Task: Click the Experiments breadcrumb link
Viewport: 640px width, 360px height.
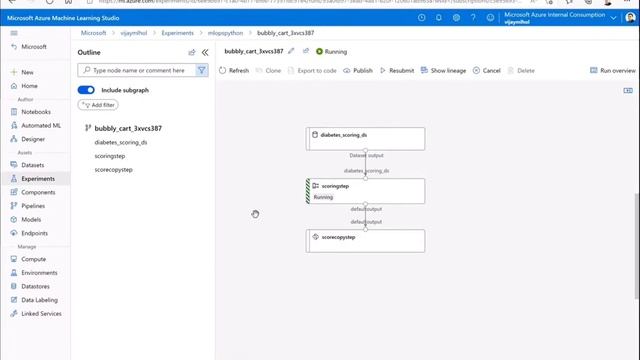Action: tap(178, 33)
